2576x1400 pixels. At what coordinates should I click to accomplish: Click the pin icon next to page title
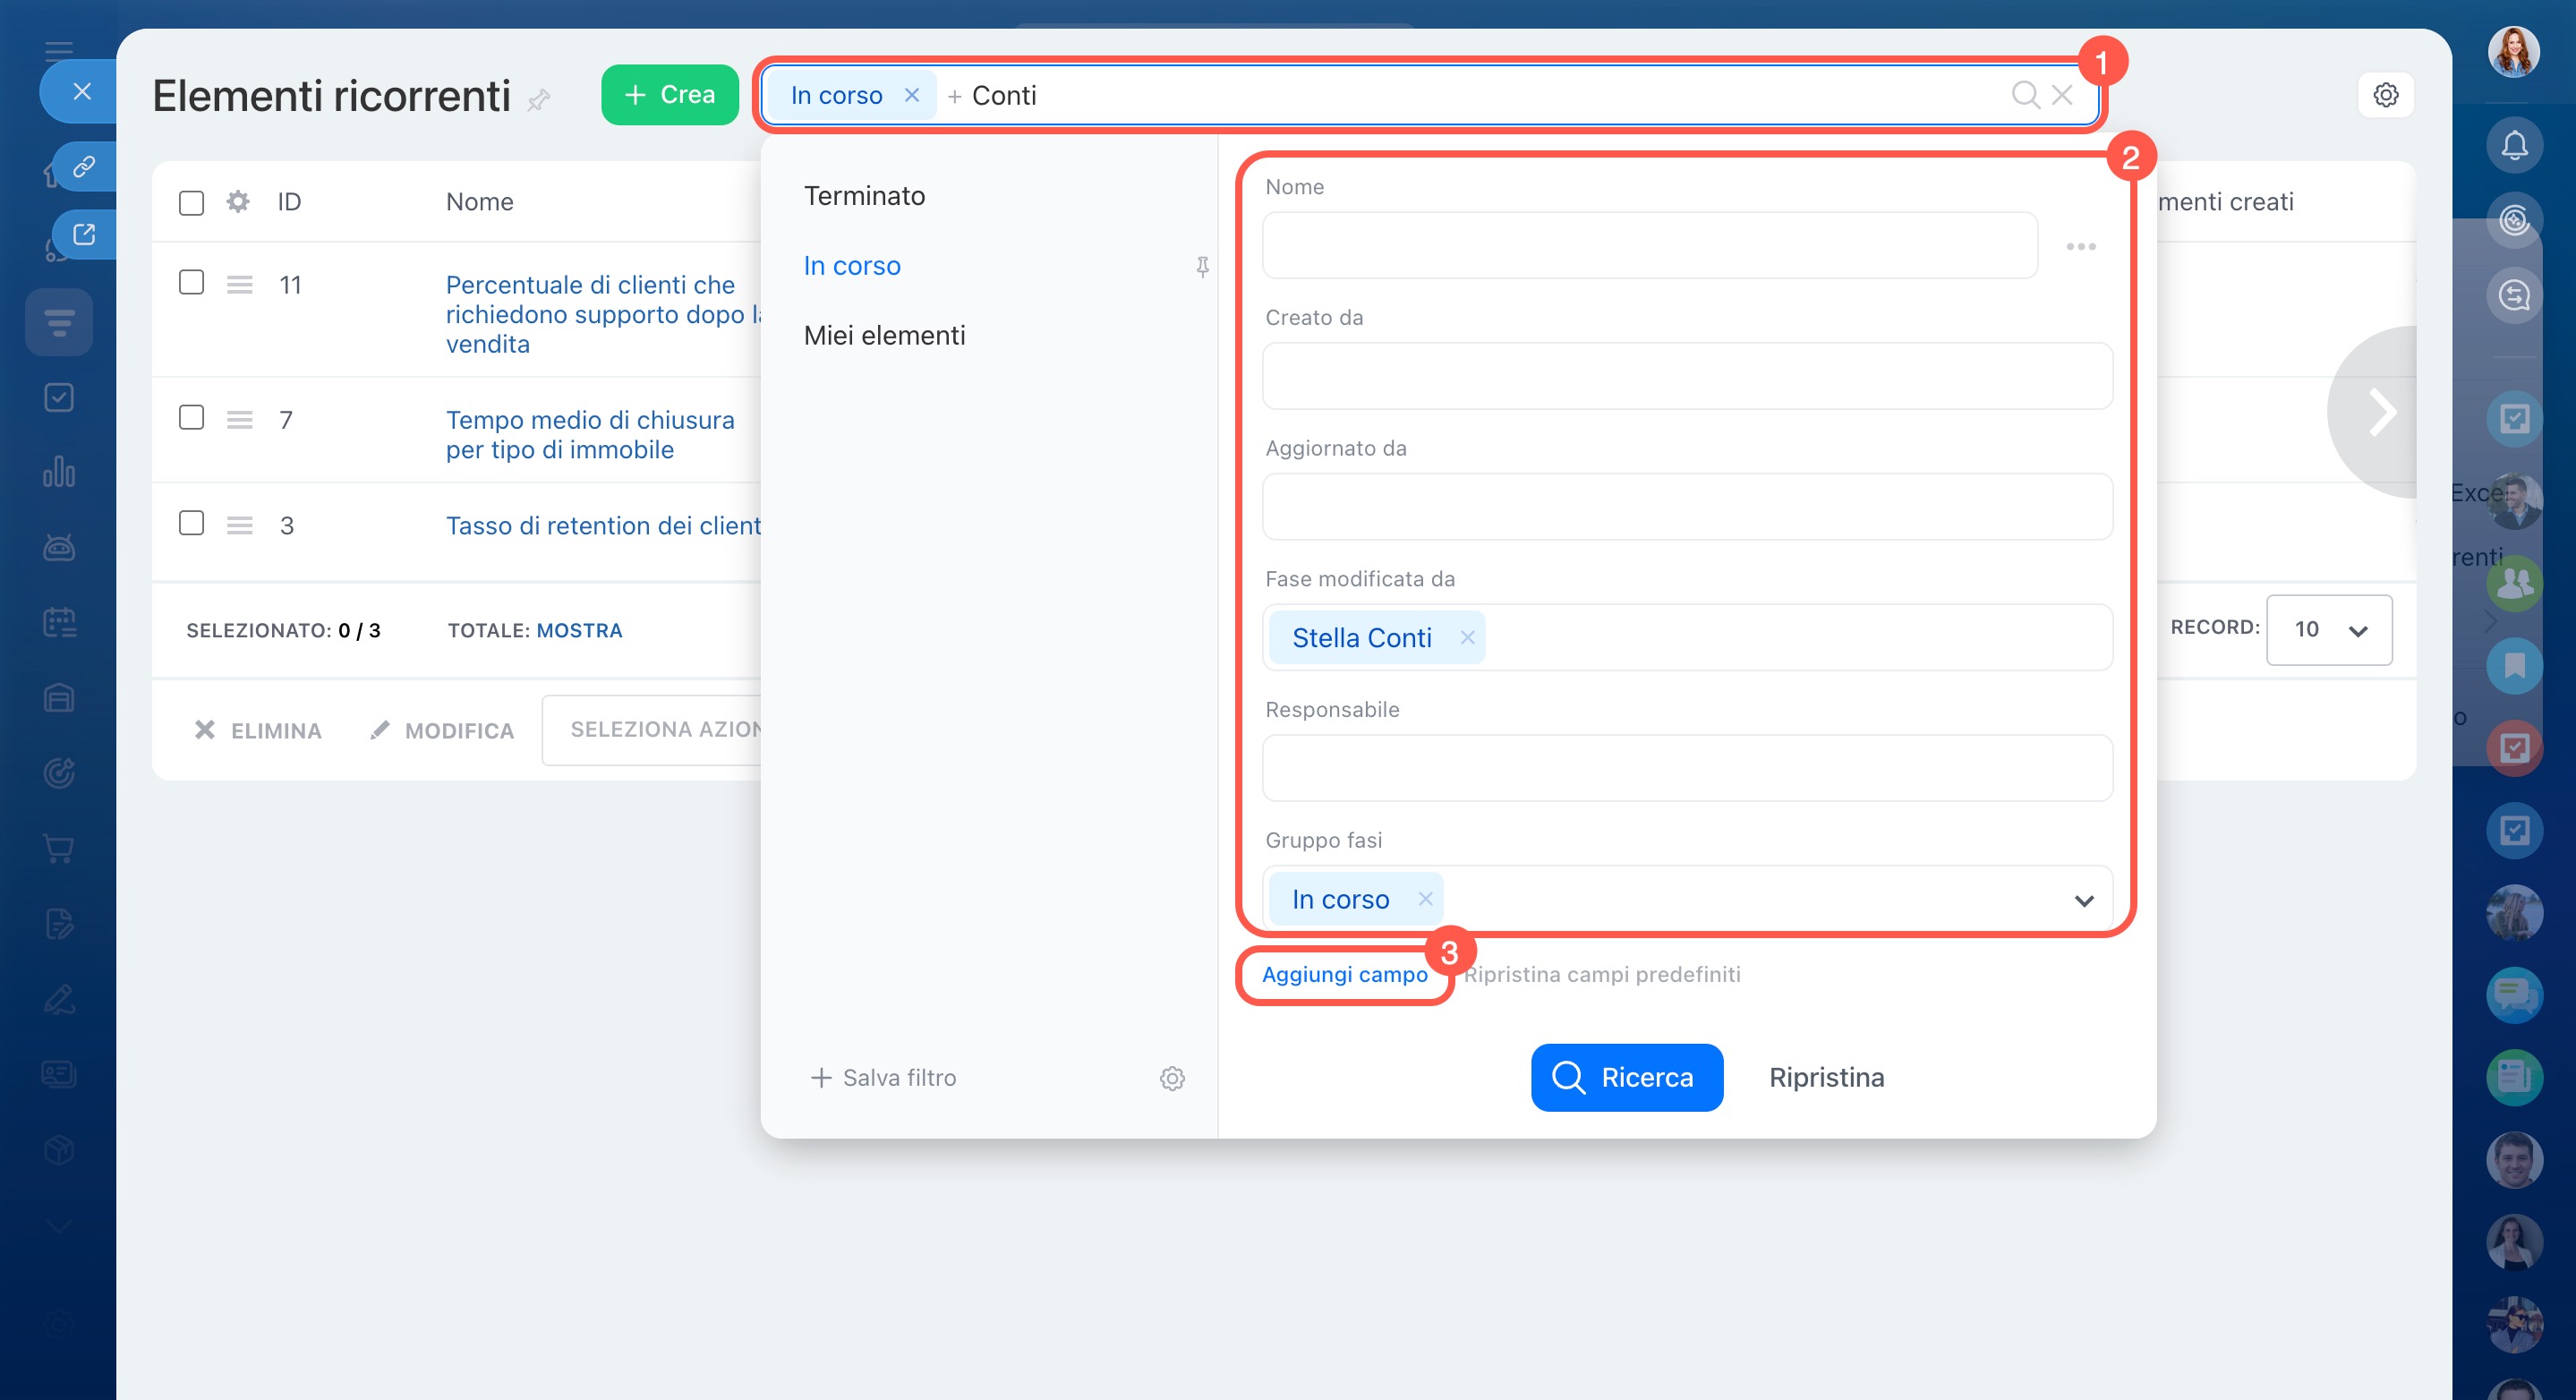pyautogui.click(x=539, y=99)
